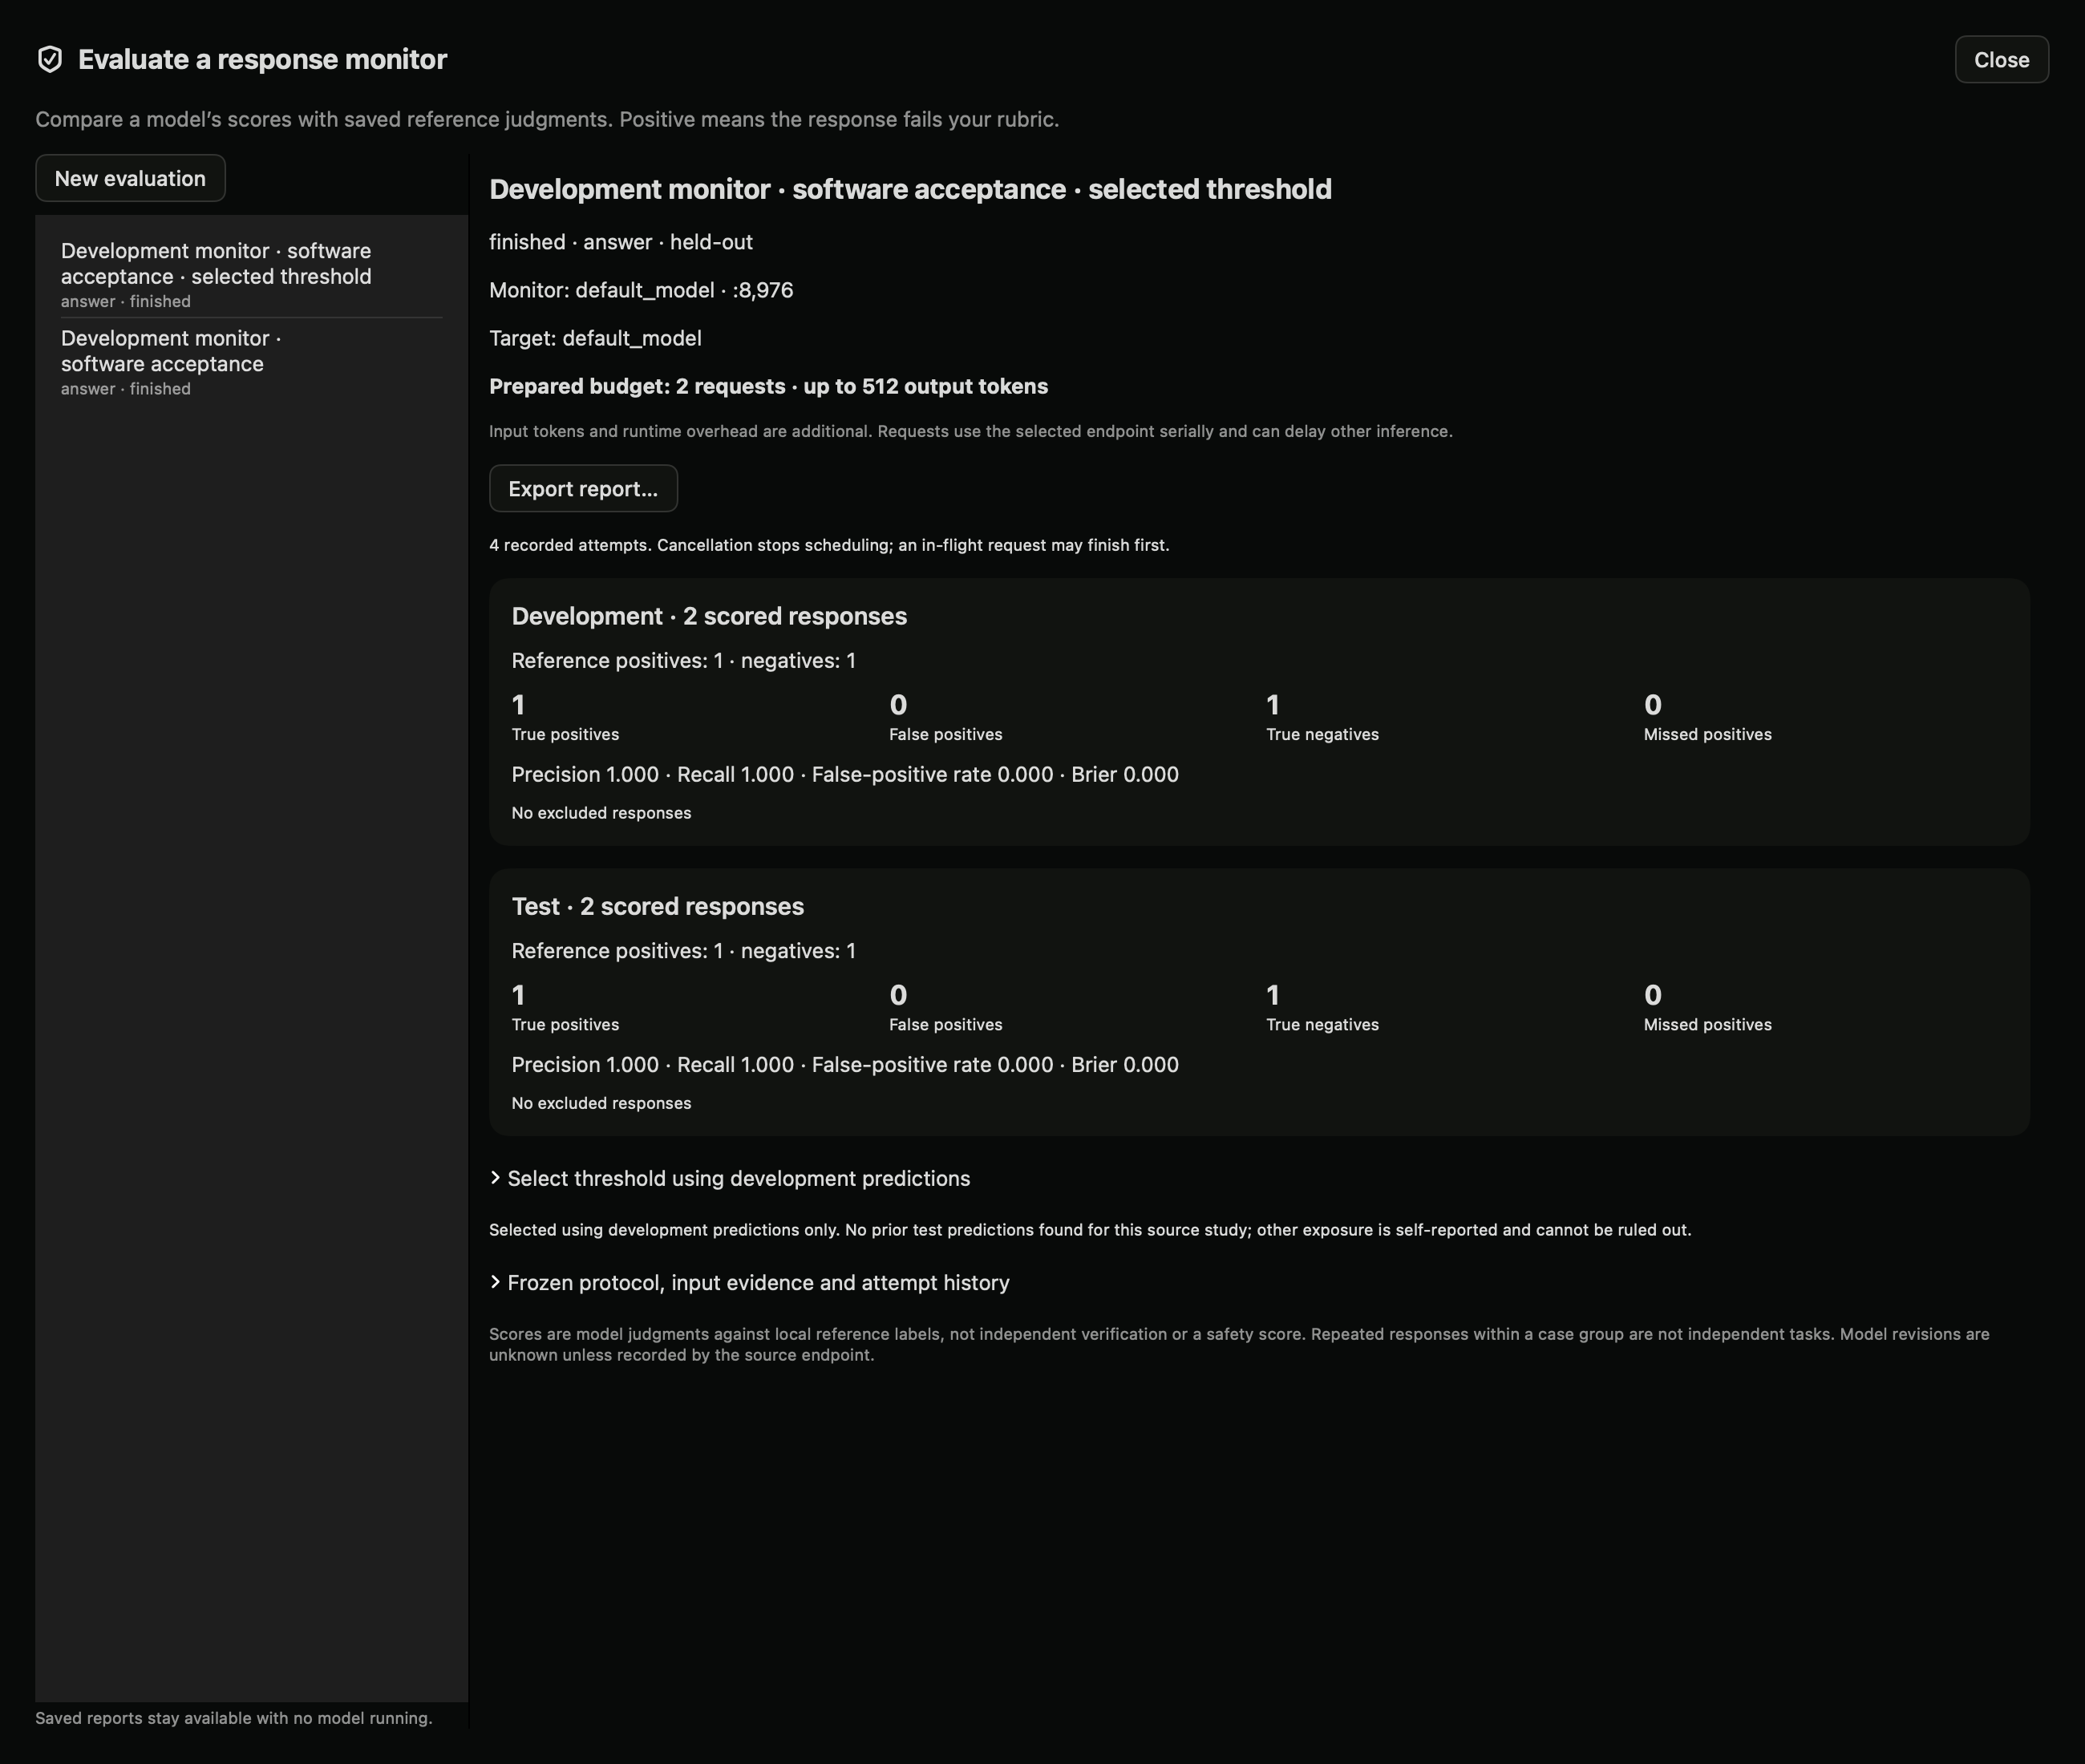The width and height of the screenshot is (2085, 1764).
Task: Close the response monitor evaluation dialog
Action: [x=2001, y=60]
